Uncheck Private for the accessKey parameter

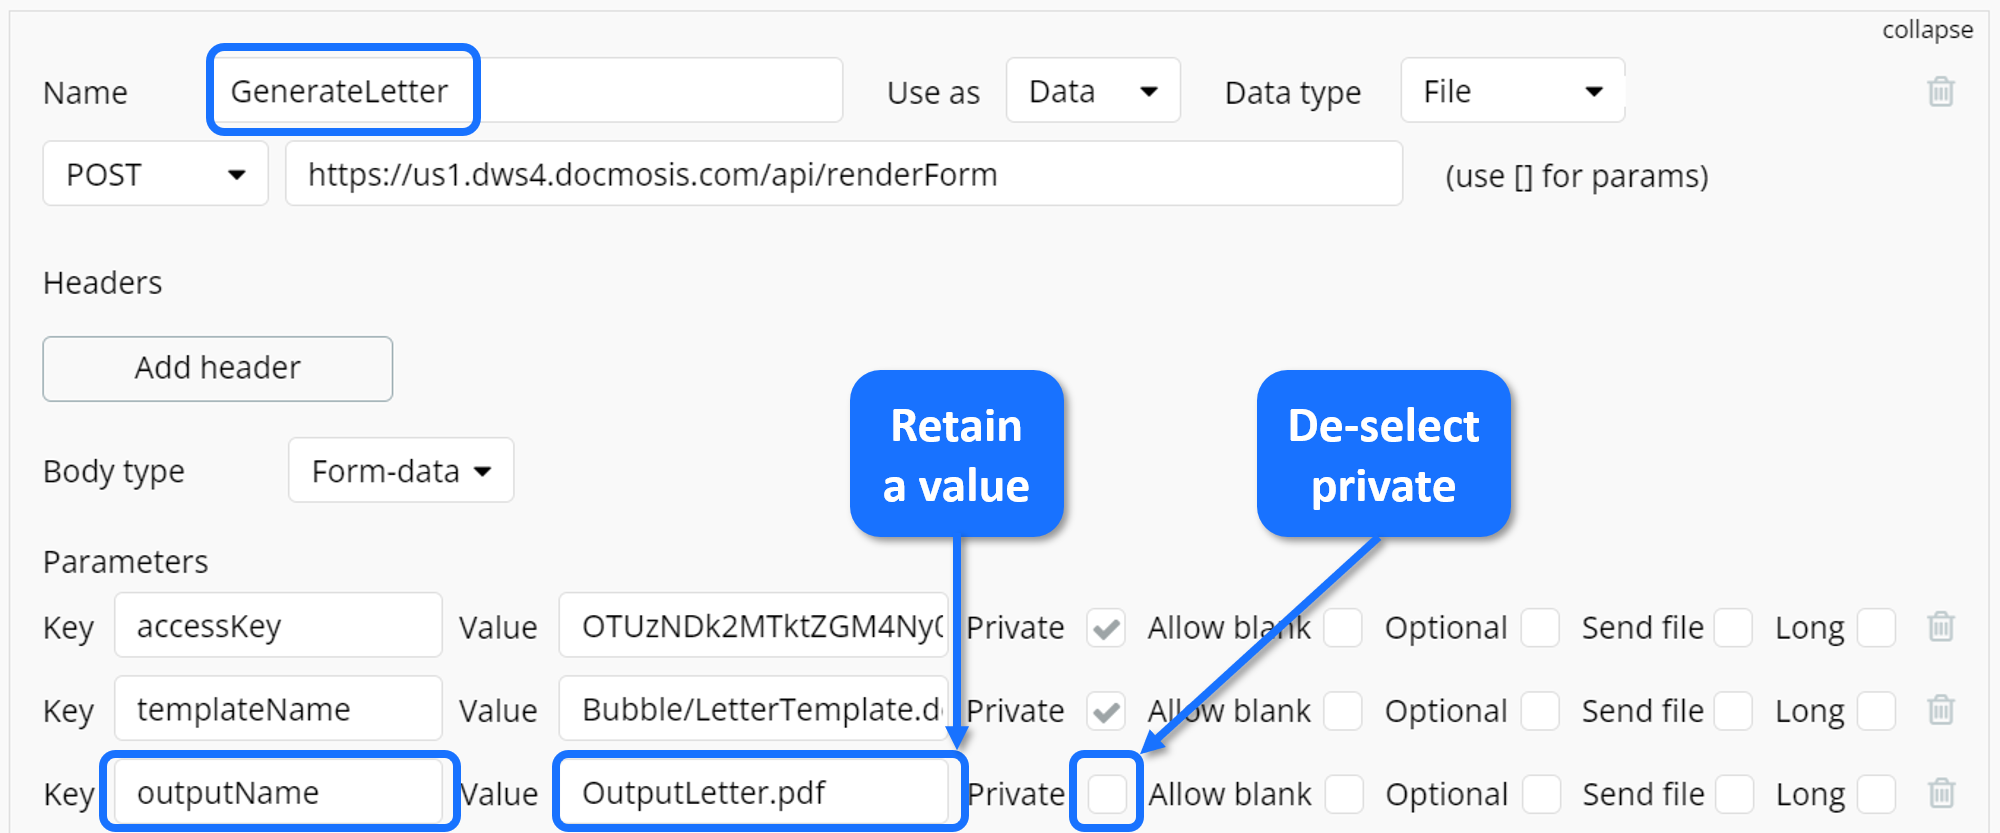[x=1106, y=628]
